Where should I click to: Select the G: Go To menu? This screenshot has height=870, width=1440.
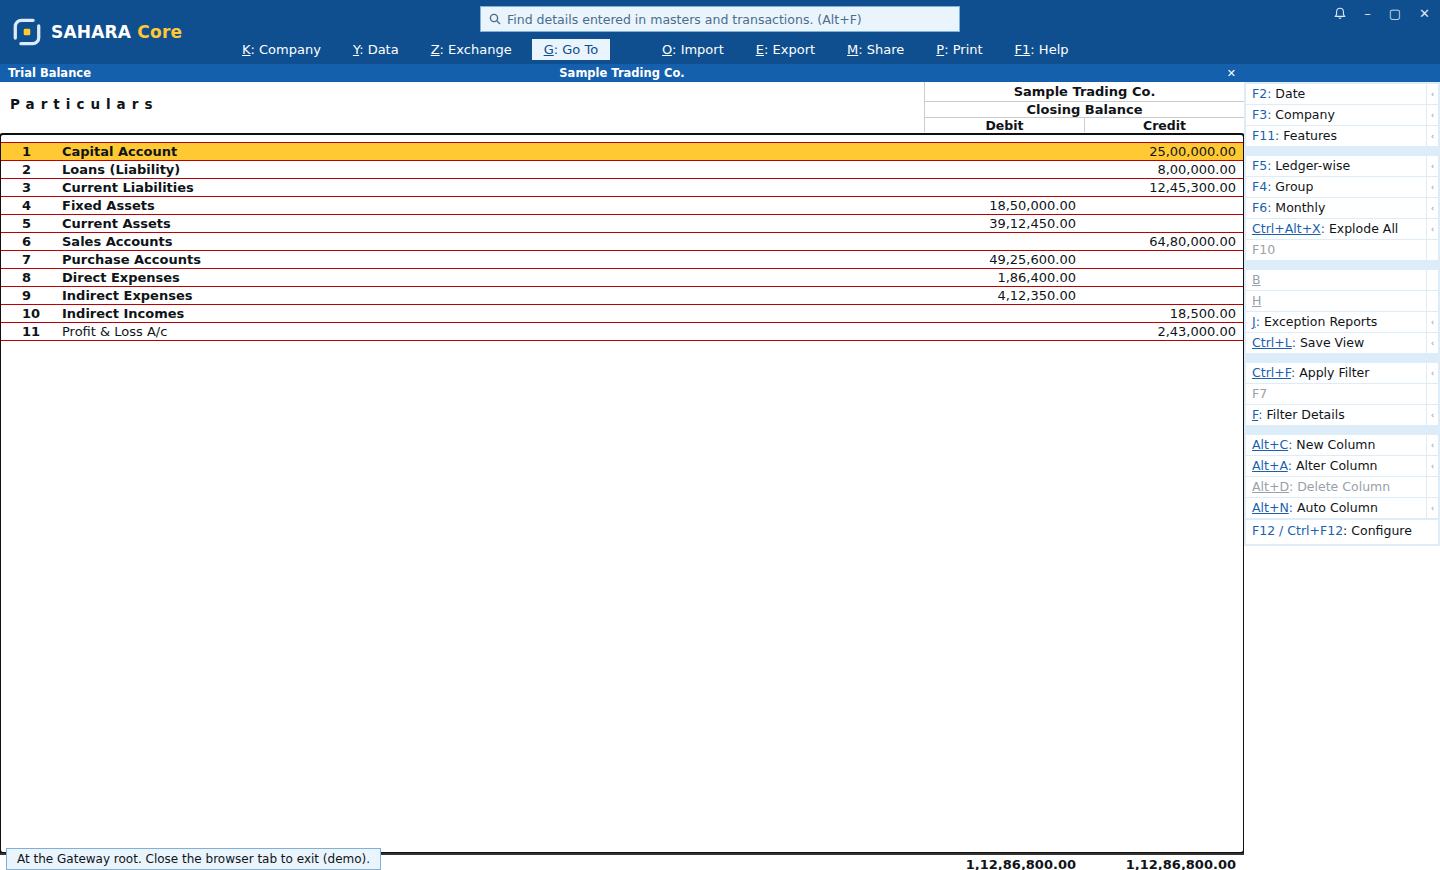pos(571,50)
